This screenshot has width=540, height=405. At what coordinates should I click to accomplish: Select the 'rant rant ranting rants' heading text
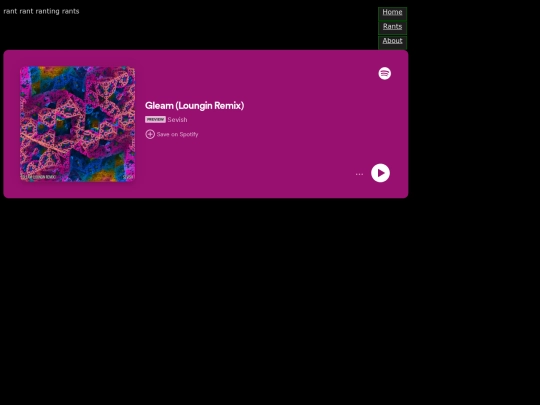tap(41, 11)
